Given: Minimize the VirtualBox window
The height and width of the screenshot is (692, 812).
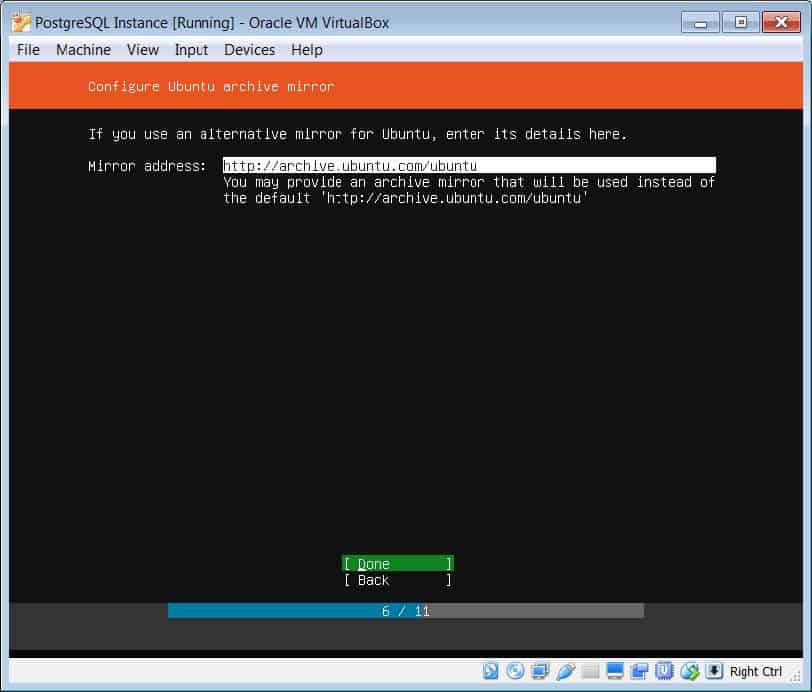Looking at the screenshot, I should pos(700,23).
